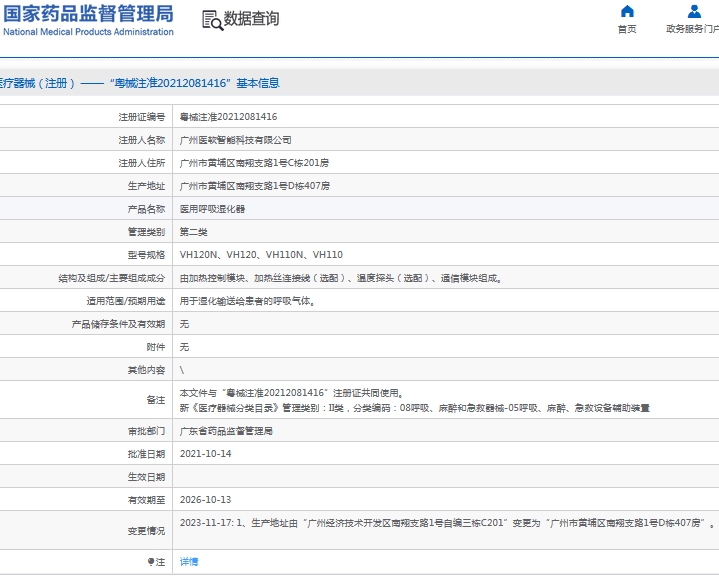Image resolution: width=719 pixels, height=576 pixels.
Task: Select the company name 广州医软智能科技有限公司
Action: tap(236, 140)
